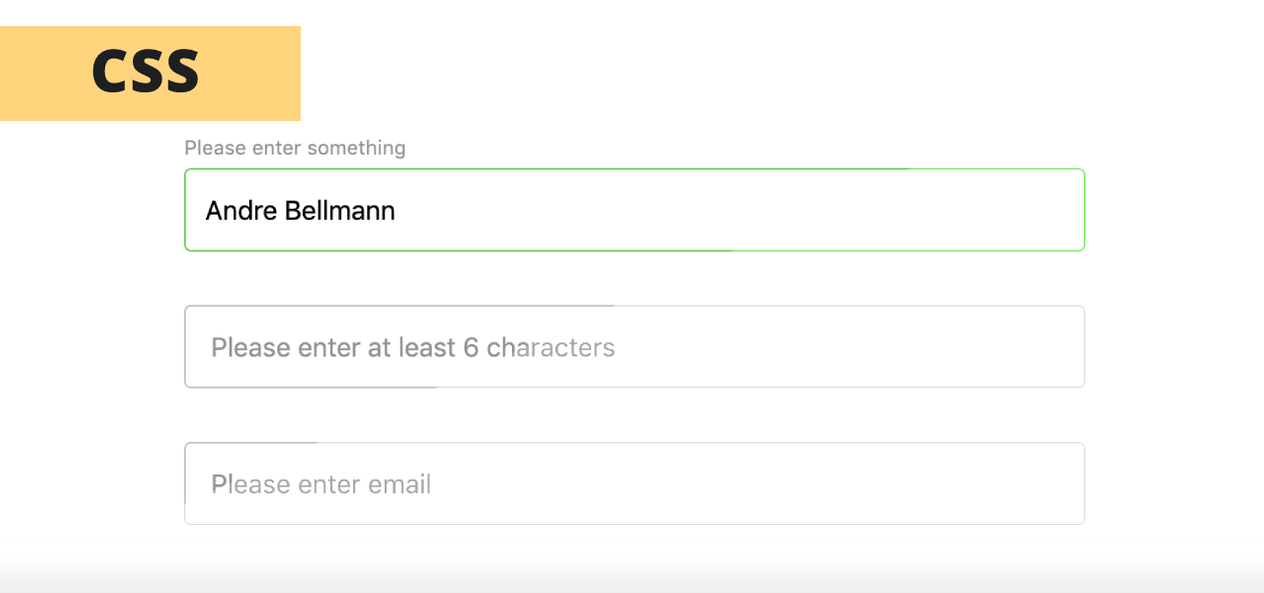This screenshot has height=593, width=1264.
Task: Place cursor on the word "Bellmann"
Action: coord(340,211)
